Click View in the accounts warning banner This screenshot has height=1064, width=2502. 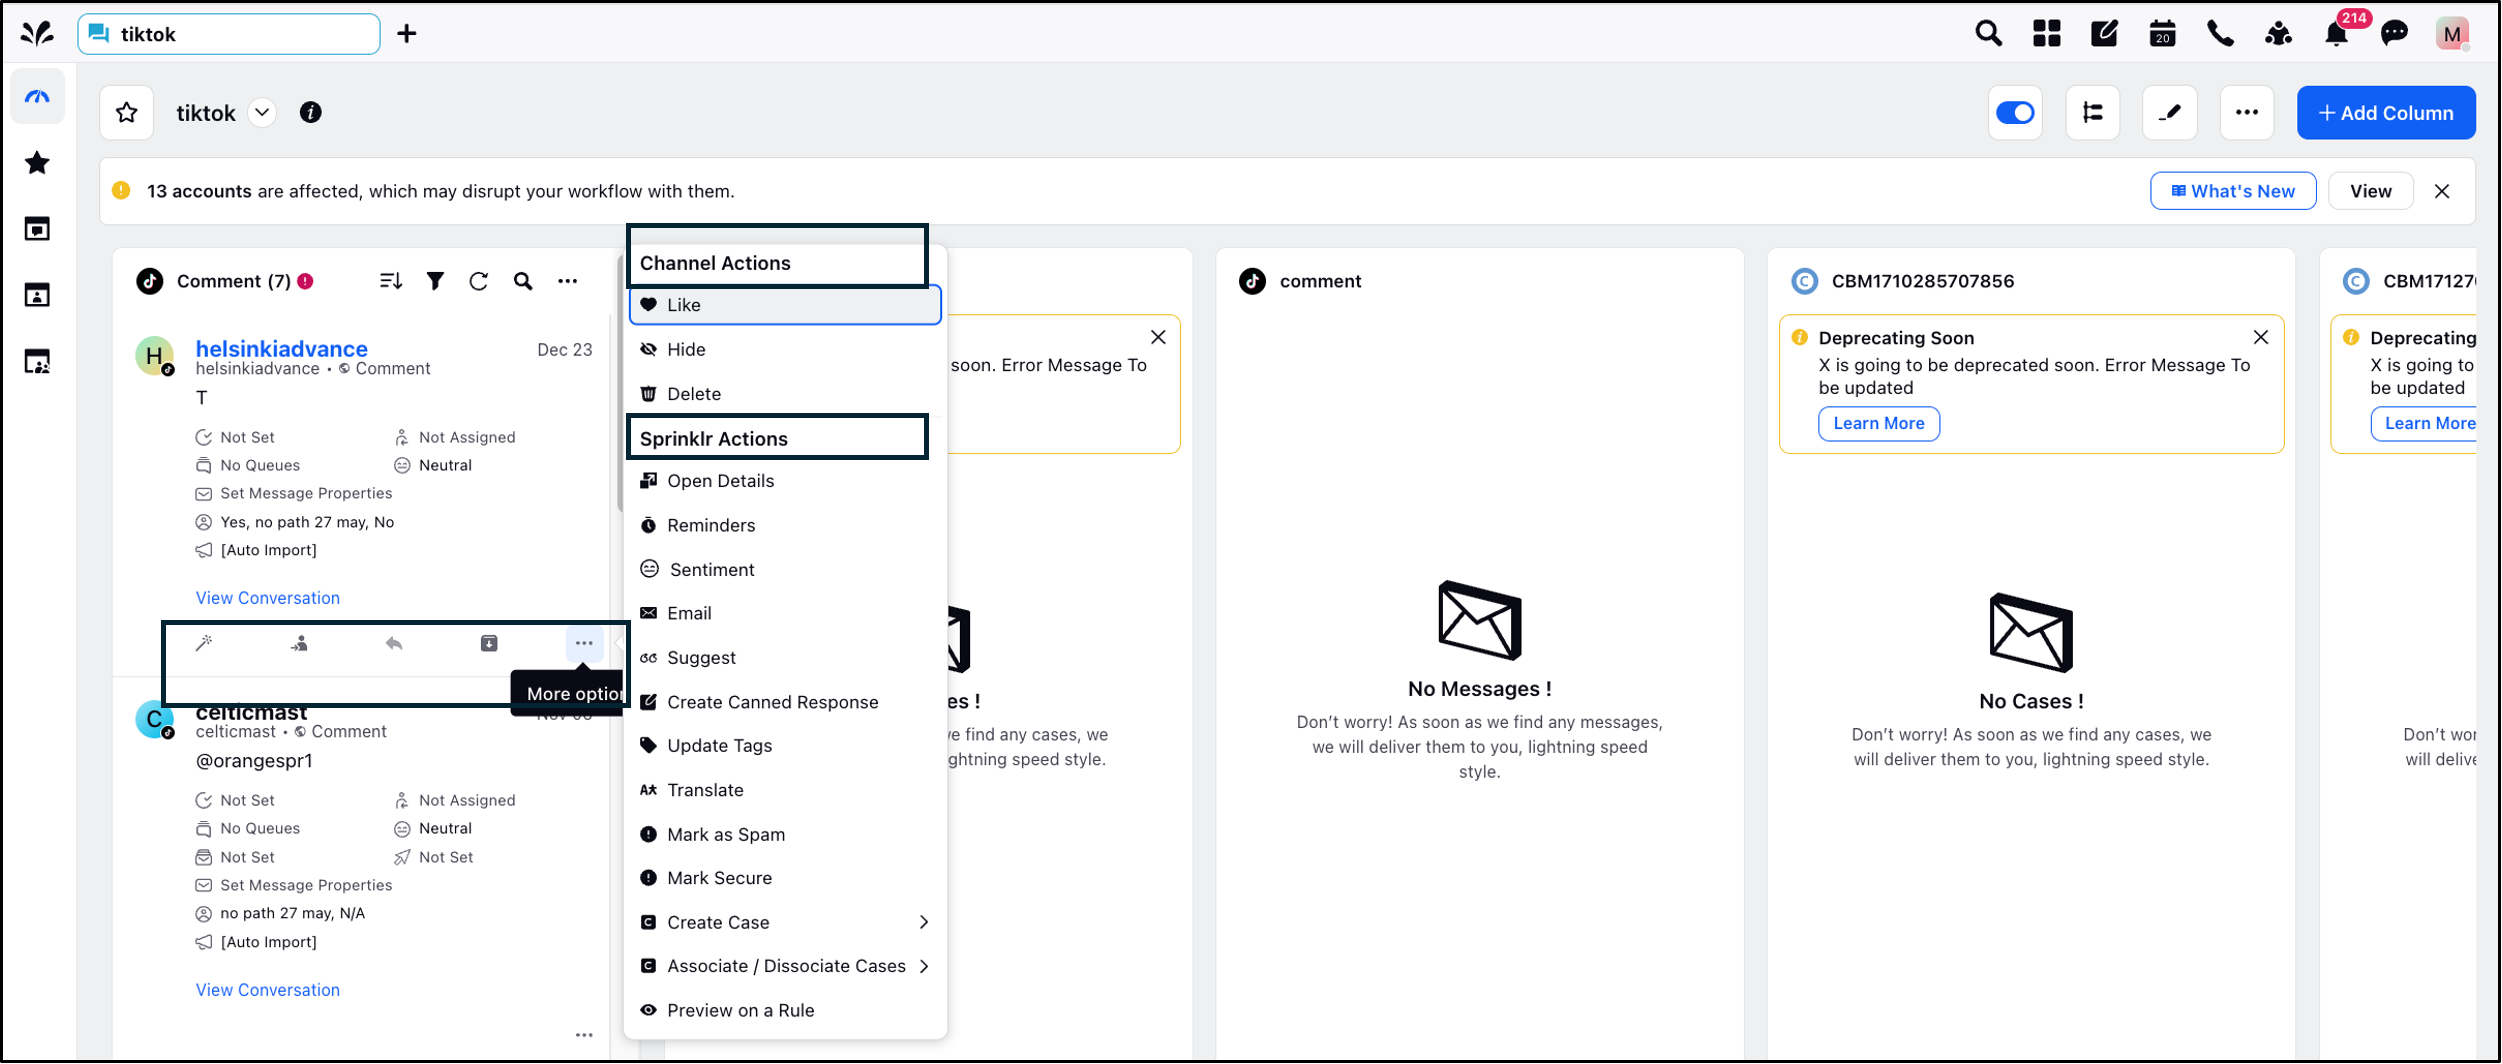2370,192
